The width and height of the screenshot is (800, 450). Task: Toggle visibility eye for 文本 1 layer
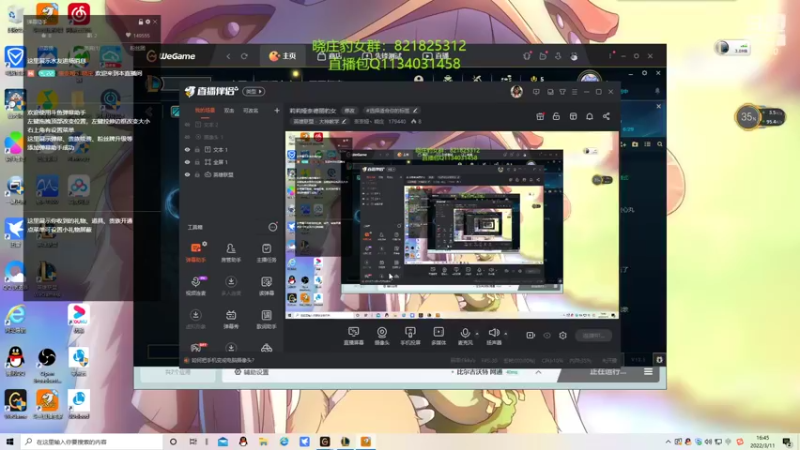point(187,149)
